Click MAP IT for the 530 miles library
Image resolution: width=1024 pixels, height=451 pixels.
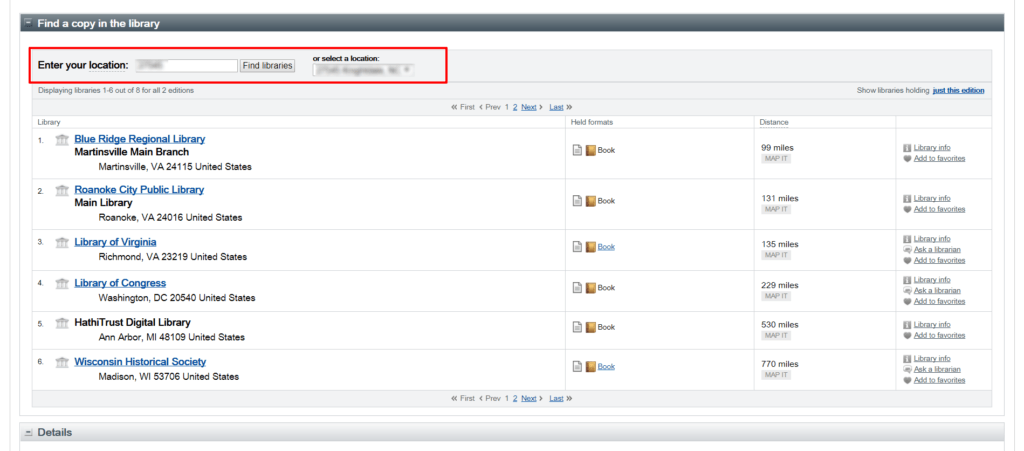point(776,335)
